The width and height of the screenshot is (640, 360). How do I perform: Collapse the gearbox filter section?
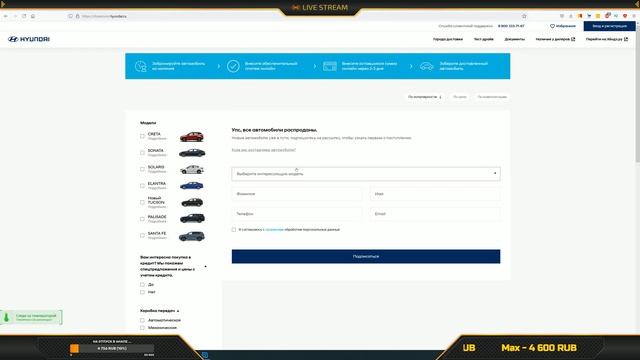(178, 311)
